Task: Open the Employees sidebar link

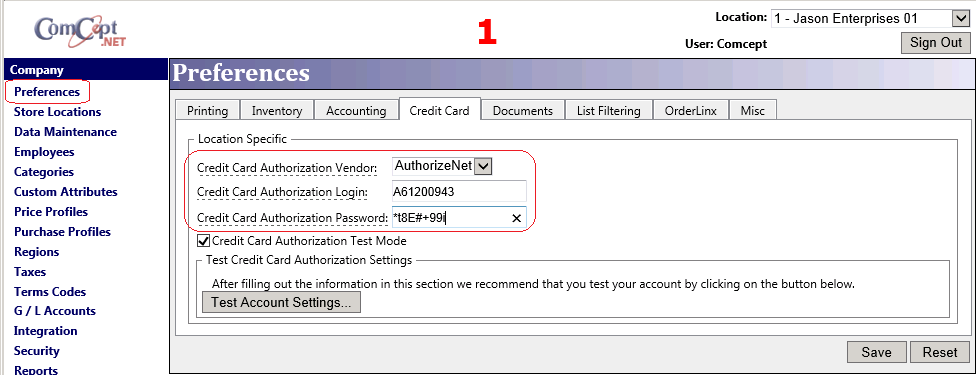Action: (x=44, y=152)
